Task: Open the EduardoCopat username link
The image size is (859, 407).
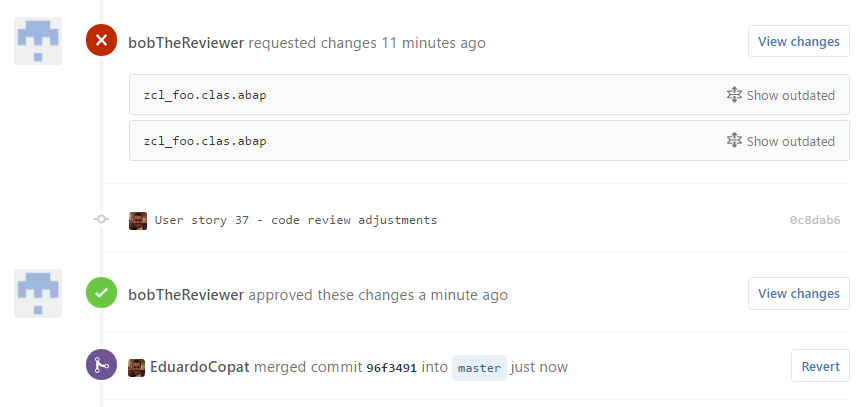Action: [200, 366]
